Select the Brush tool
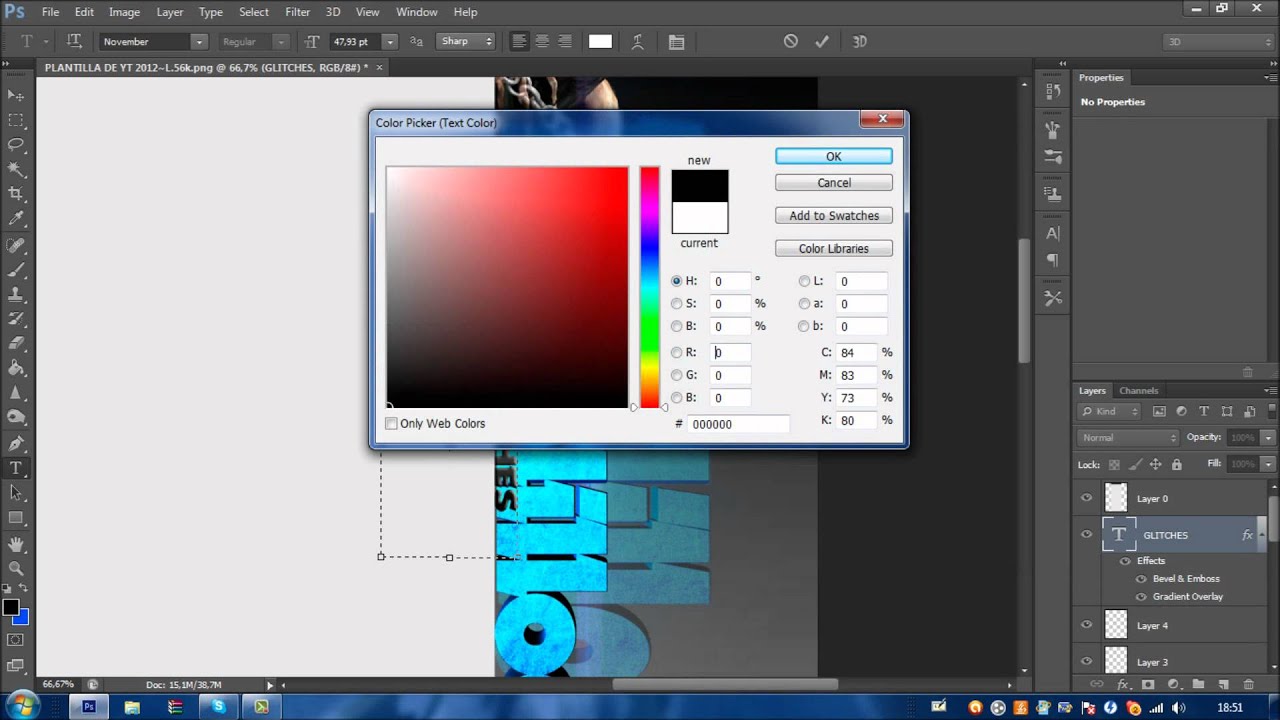This screenshot has height=720, width=1280. pyautogui.click(x=16, y=270)
